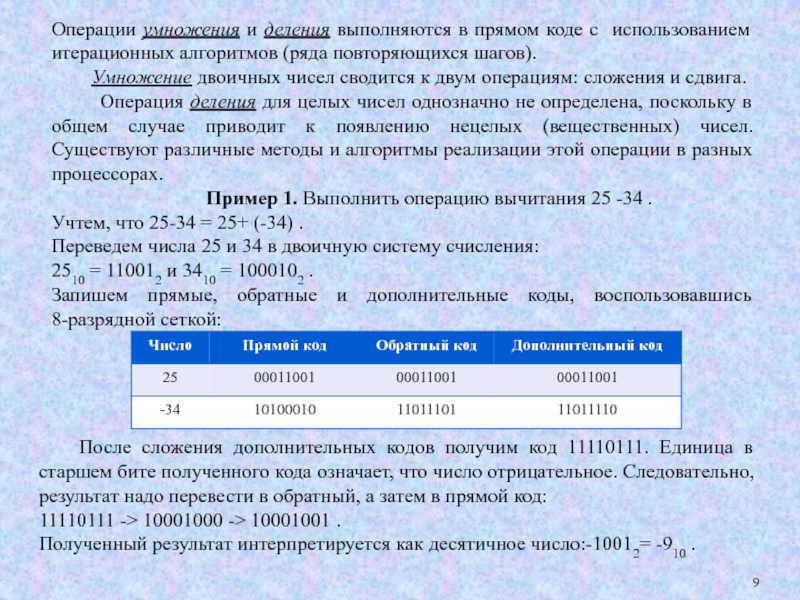The height and width of the screenshot is (600, 800).
Task: Click the text "8-разрядной сеткой"
Action: point(132,318)
